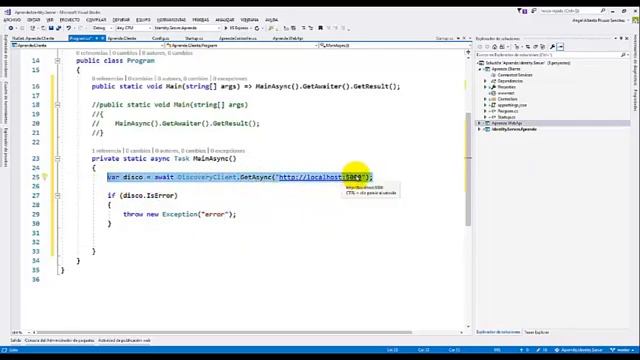Open the Any CPU platform dropdown

[x=133, y=28]
